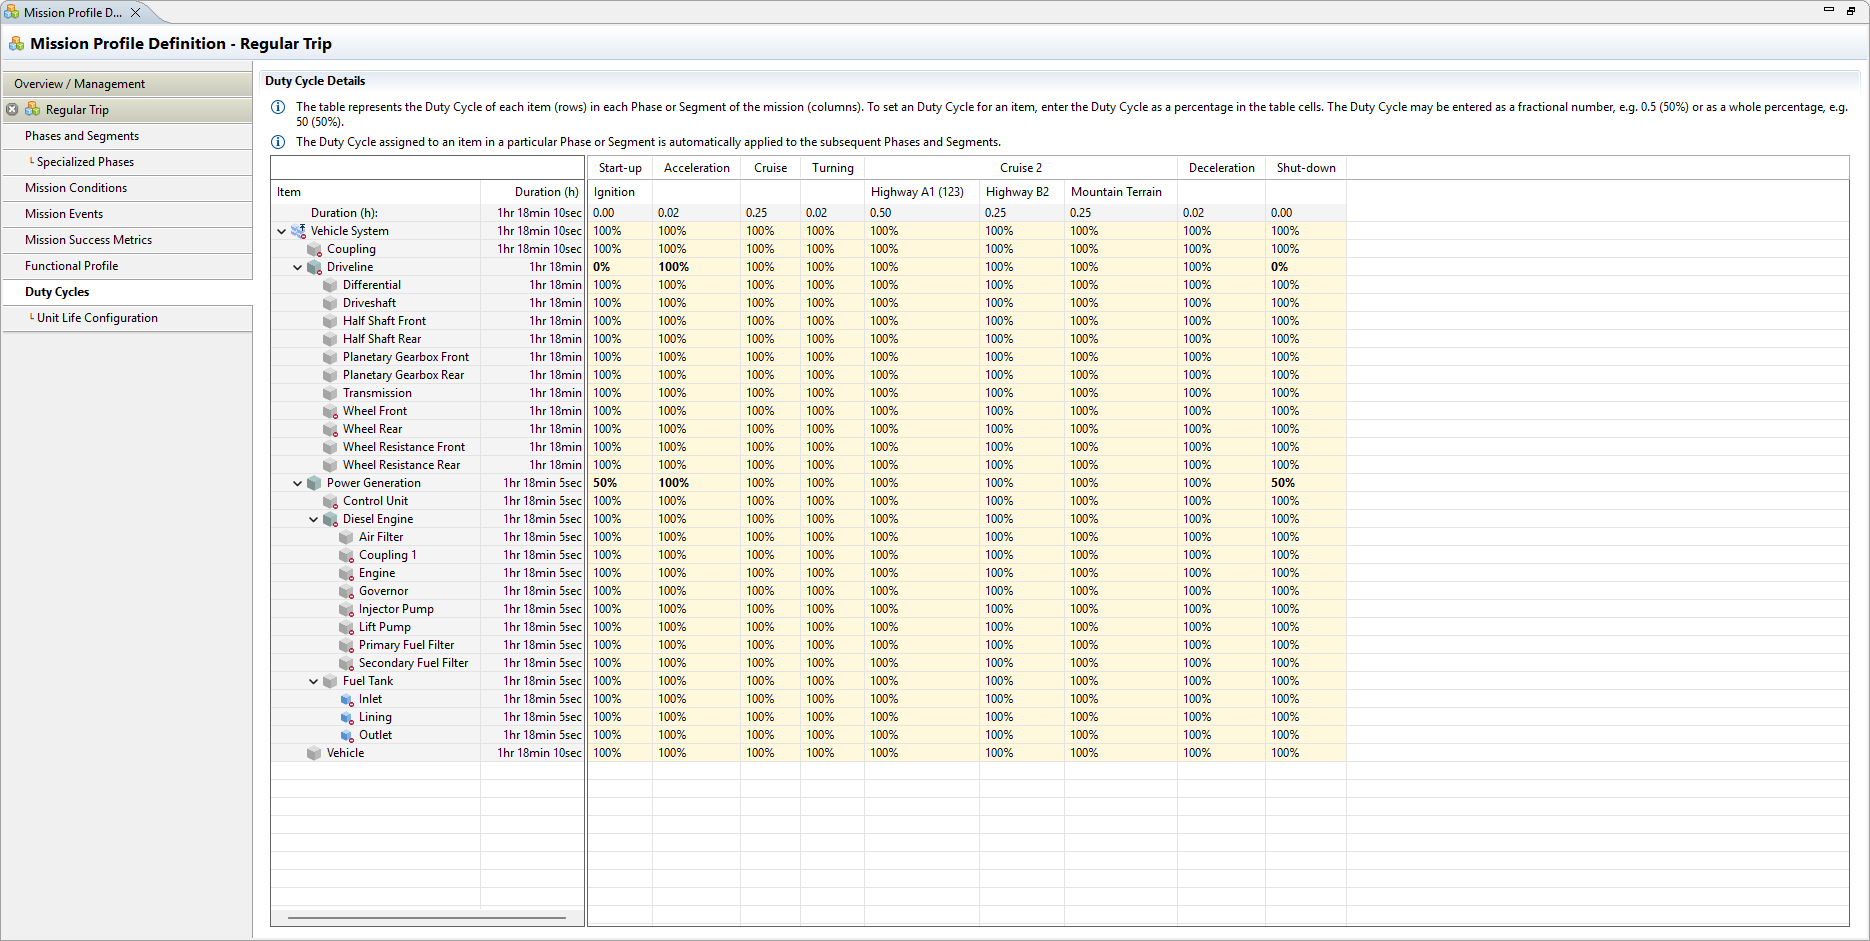Edit Outlet duty cycle for Deceleration

coord(1221,735)
